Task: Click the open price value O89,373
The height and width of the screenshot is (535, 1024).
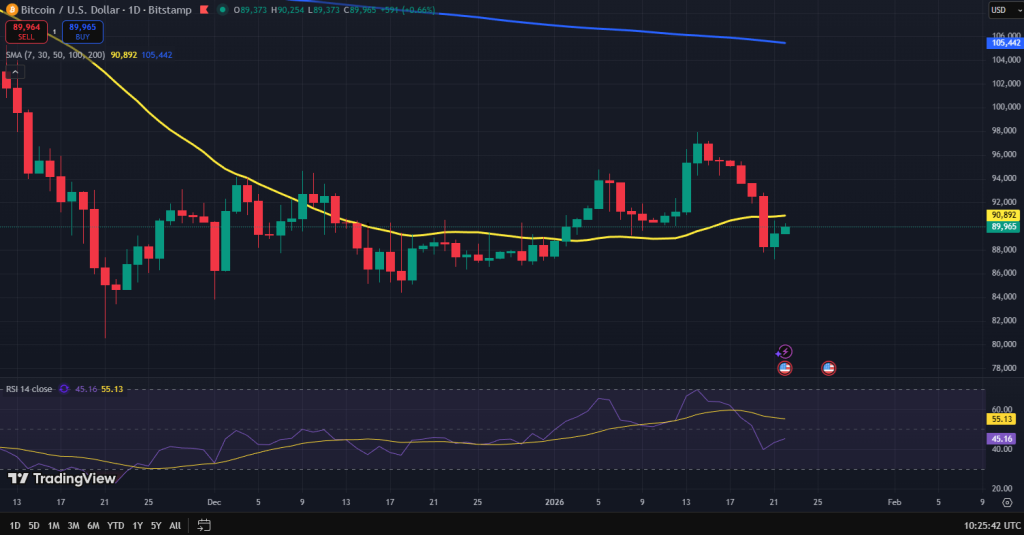Action: coord(250,10)
